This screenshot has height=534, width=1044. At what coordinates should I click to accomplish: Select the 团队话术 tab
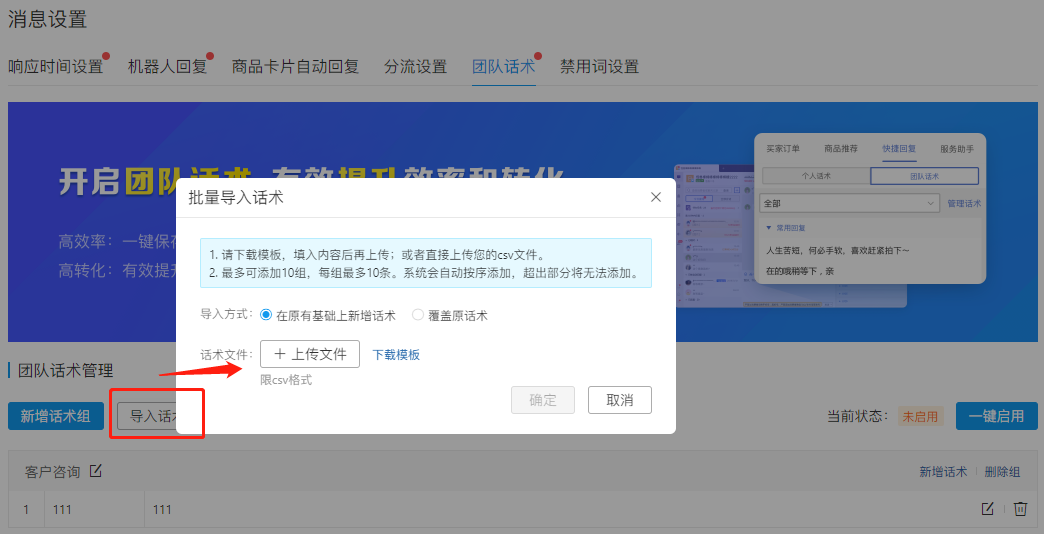pyautogui.click(x=503, y=67)
